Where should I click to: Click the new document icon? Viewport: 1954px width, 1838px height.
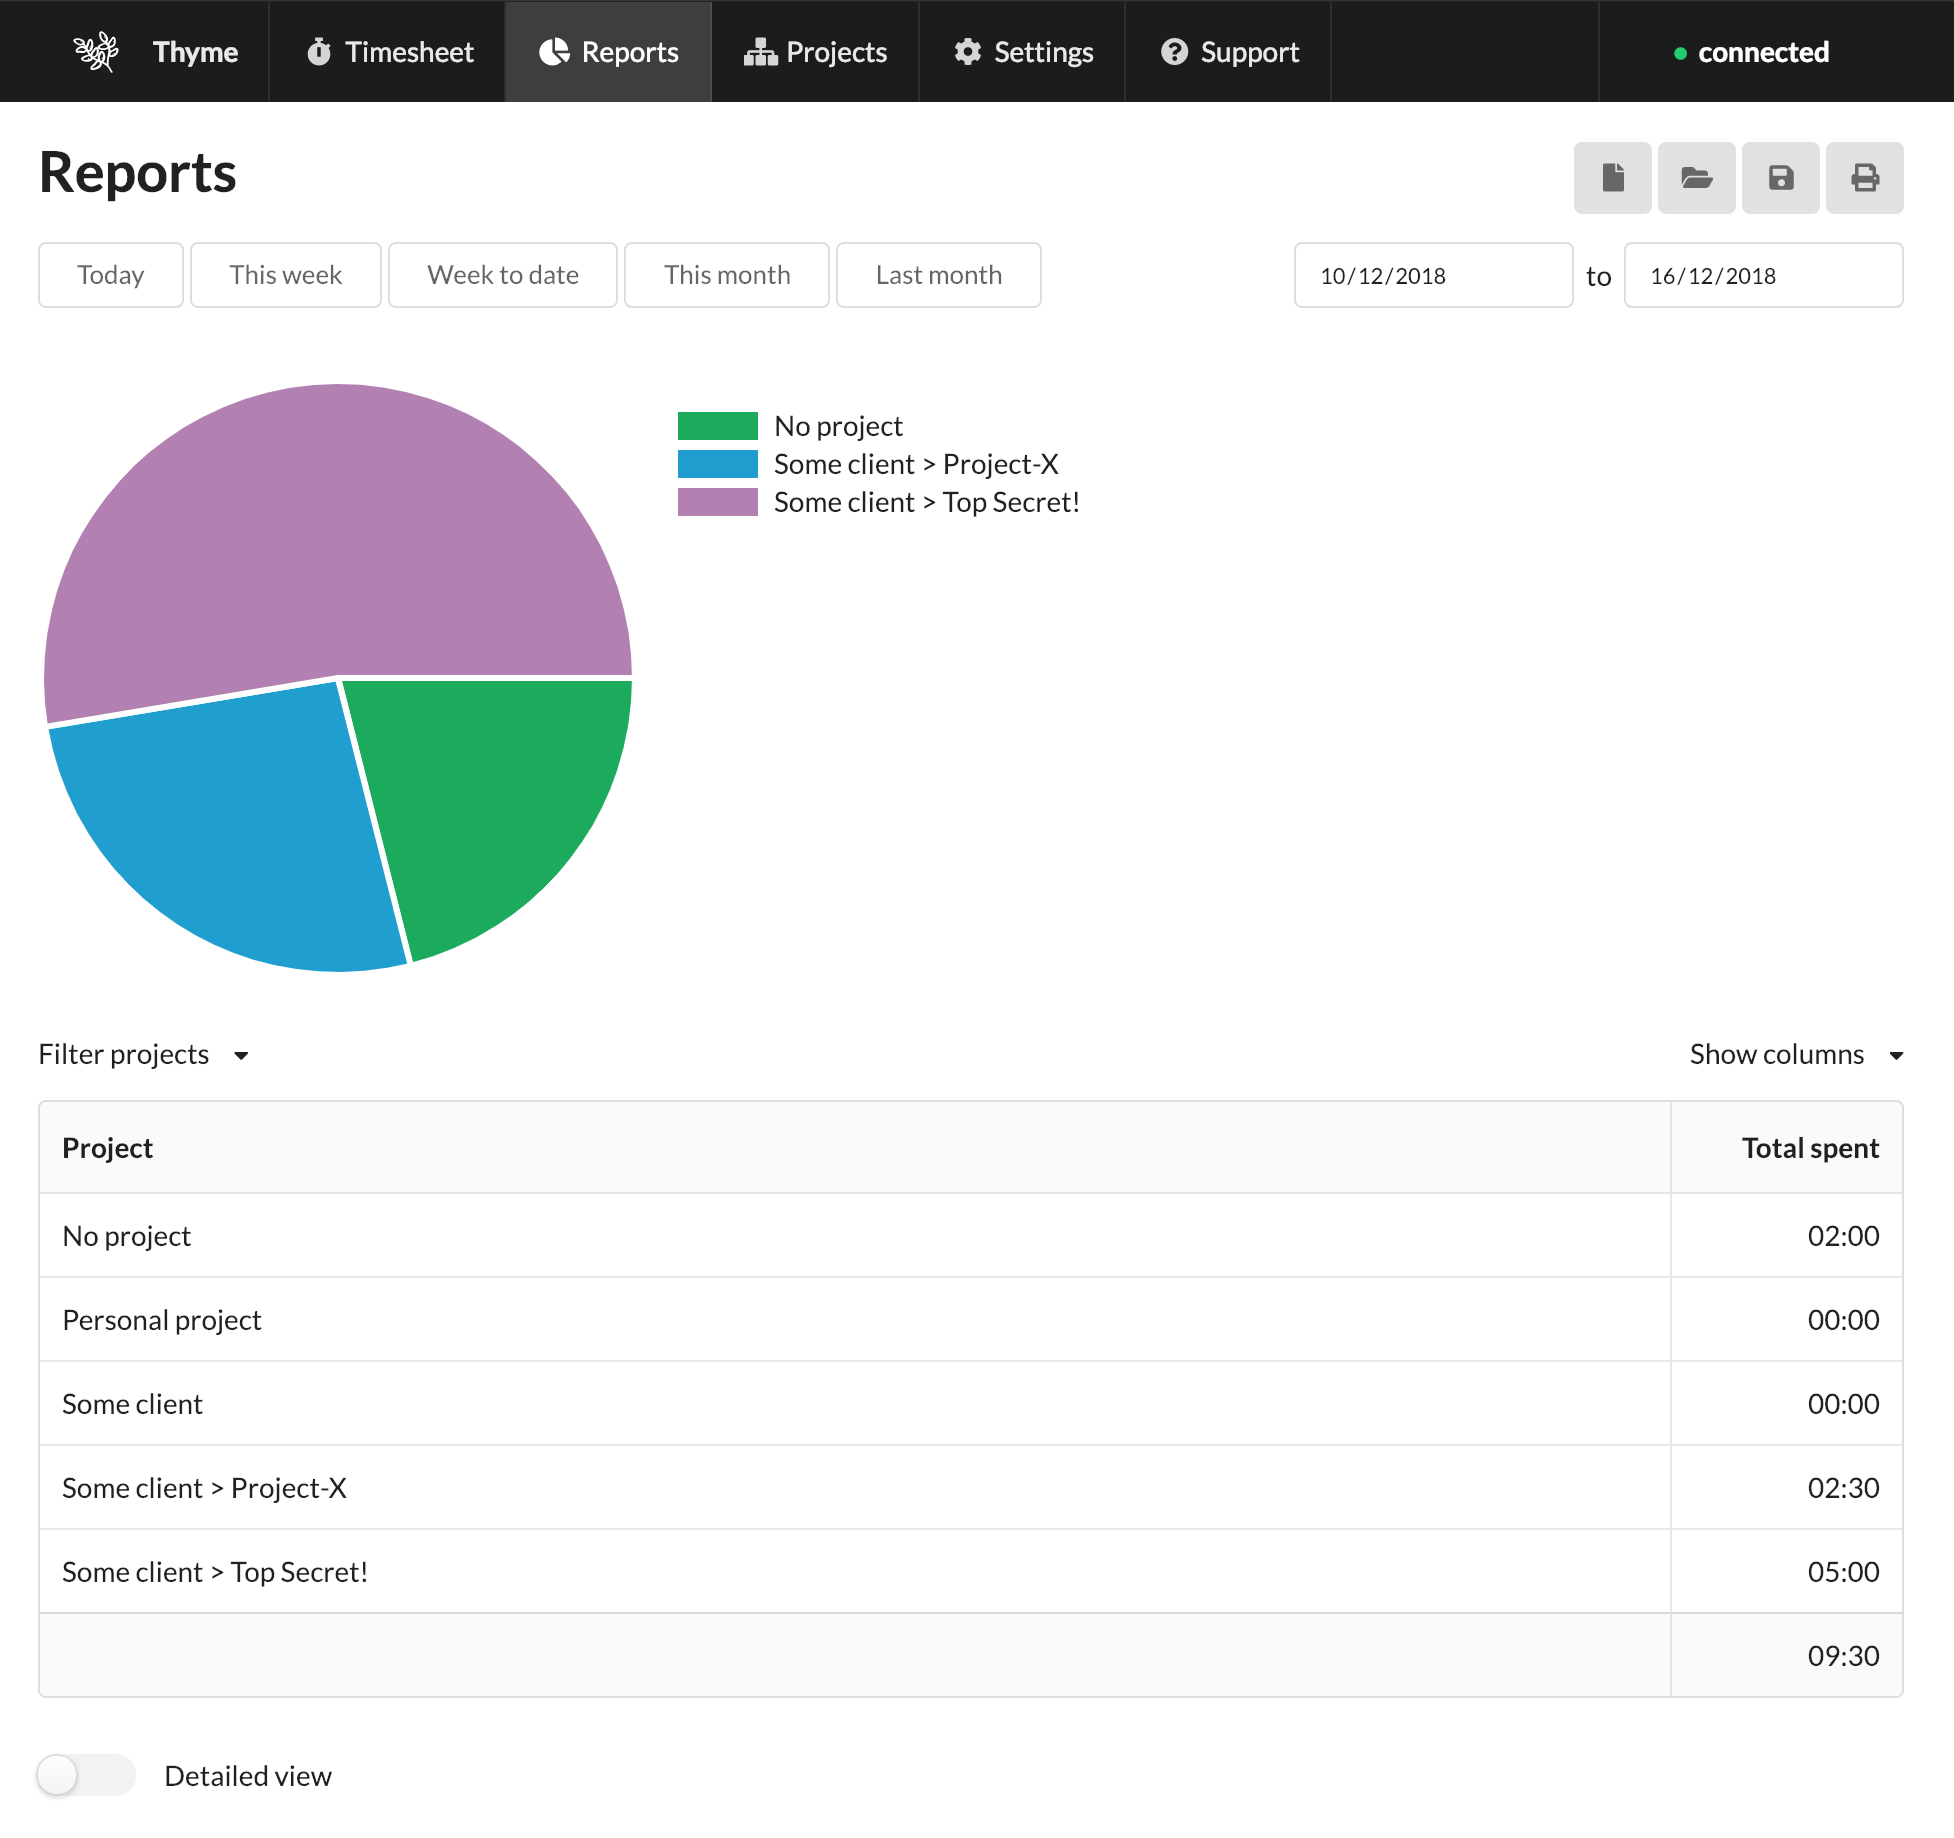tap(1612, 176)
